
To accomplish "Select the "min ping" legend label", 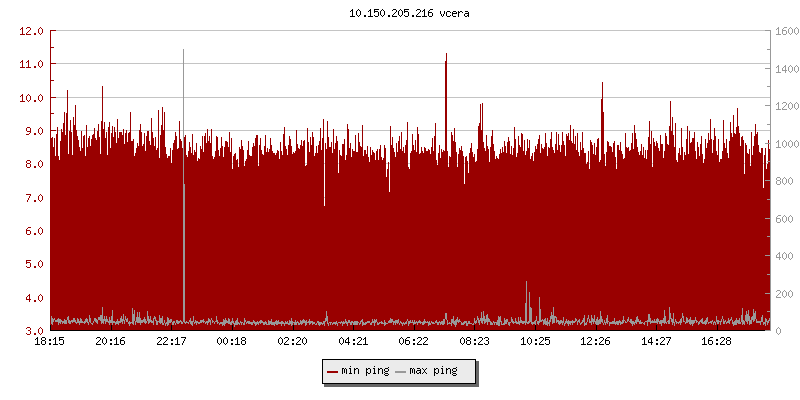I will (x=365, y=371).
